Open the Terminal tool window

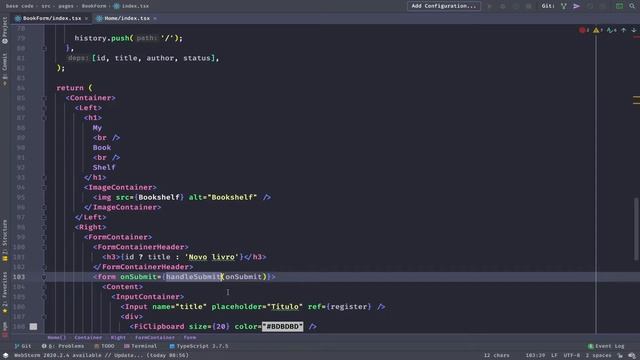pyautogui.click(x=140, y=346)
